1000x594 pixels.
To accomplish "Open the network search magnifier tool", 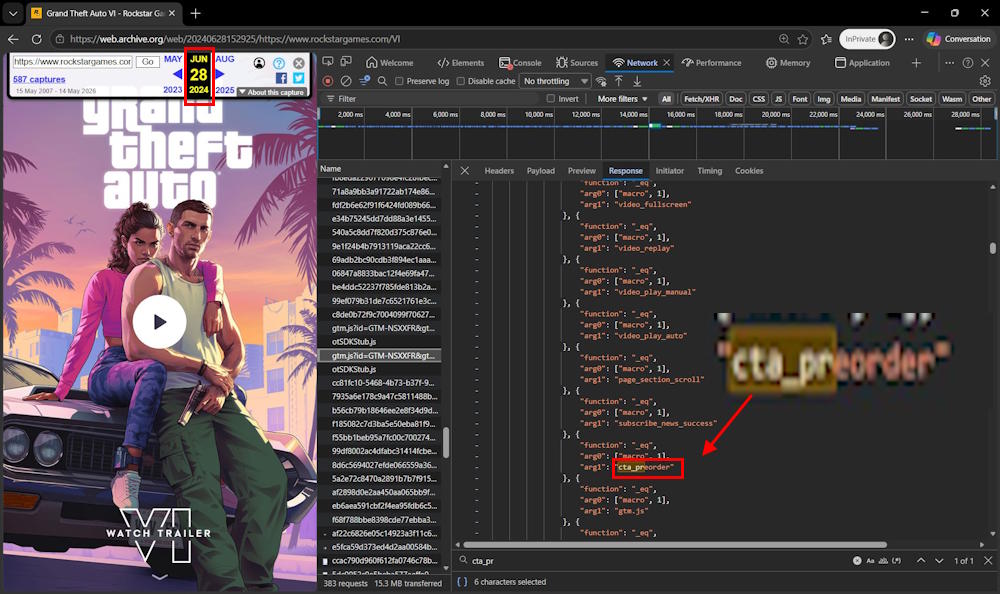I will 382,81.
